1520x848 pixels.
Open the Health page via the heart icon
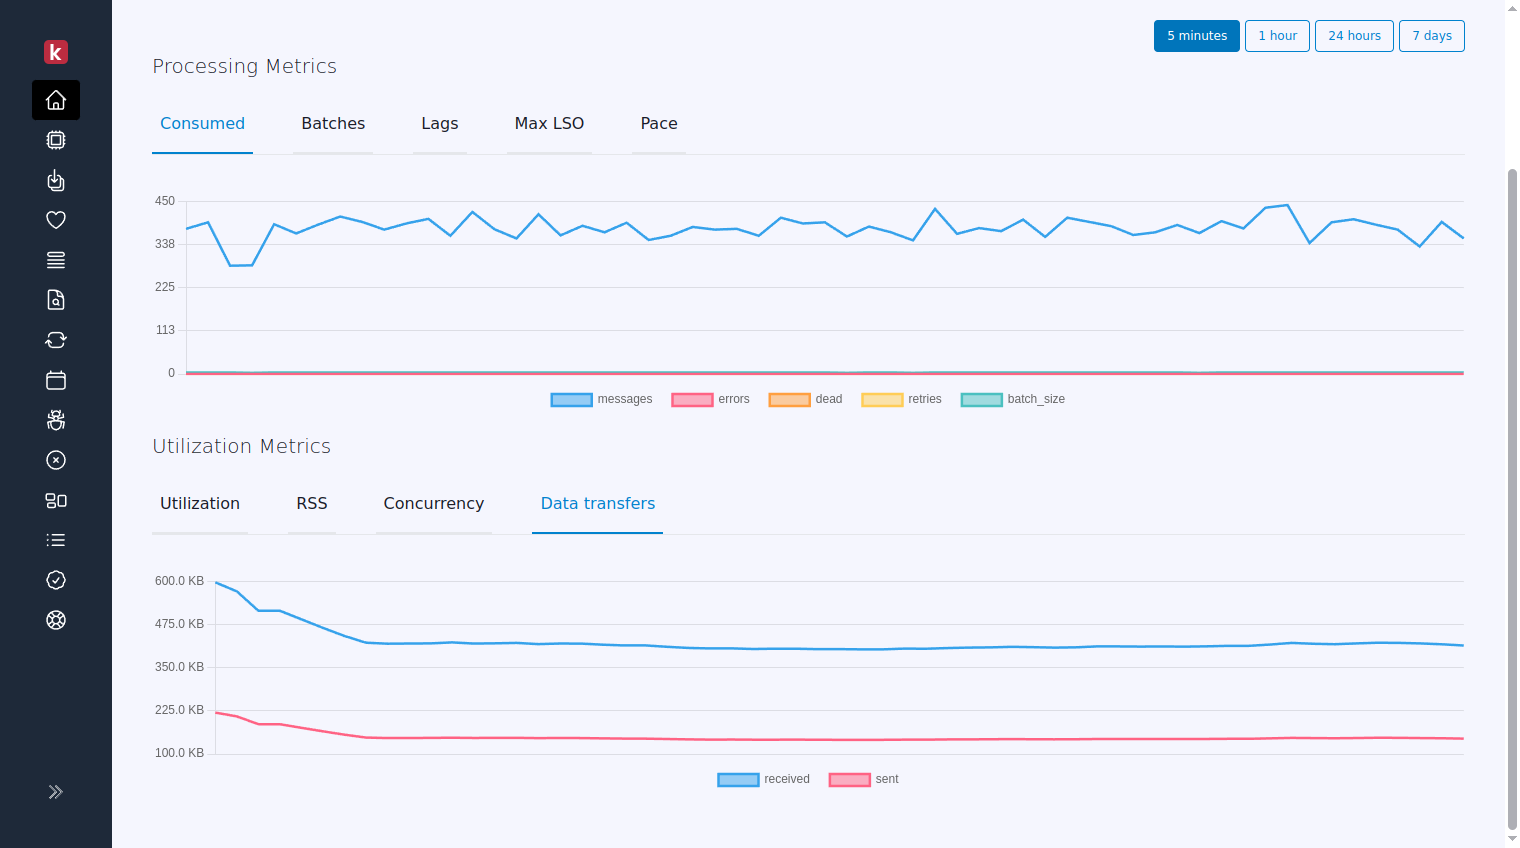tap(55, 220)
